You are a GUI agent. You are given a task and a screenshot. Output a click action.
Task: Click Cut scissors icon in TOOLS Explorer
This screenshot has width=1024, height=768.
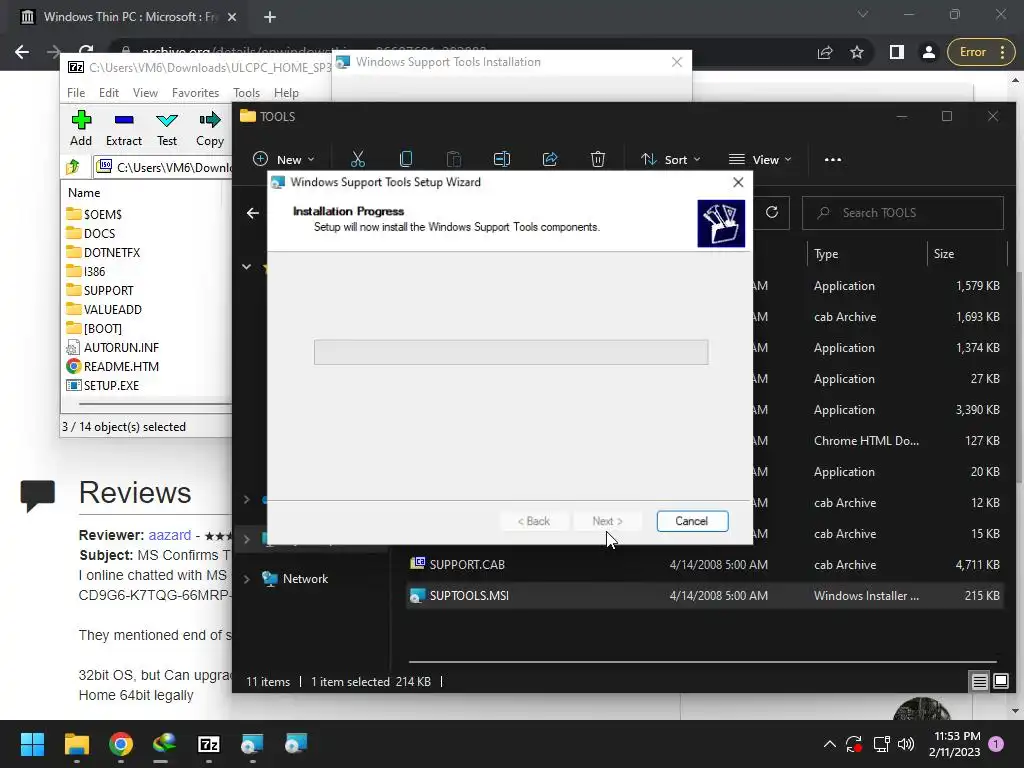click(358, 159)
